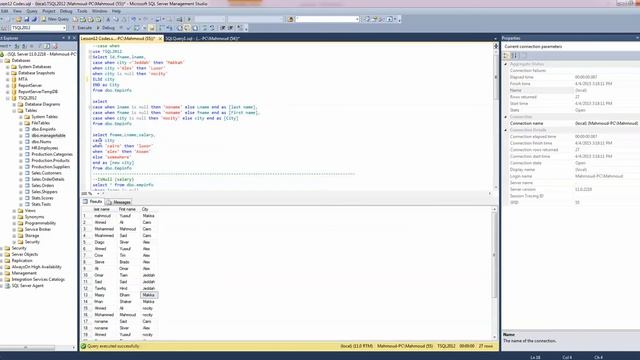
Task: Select the Sales.Shippers table
Action: click(x=44, y=192)
